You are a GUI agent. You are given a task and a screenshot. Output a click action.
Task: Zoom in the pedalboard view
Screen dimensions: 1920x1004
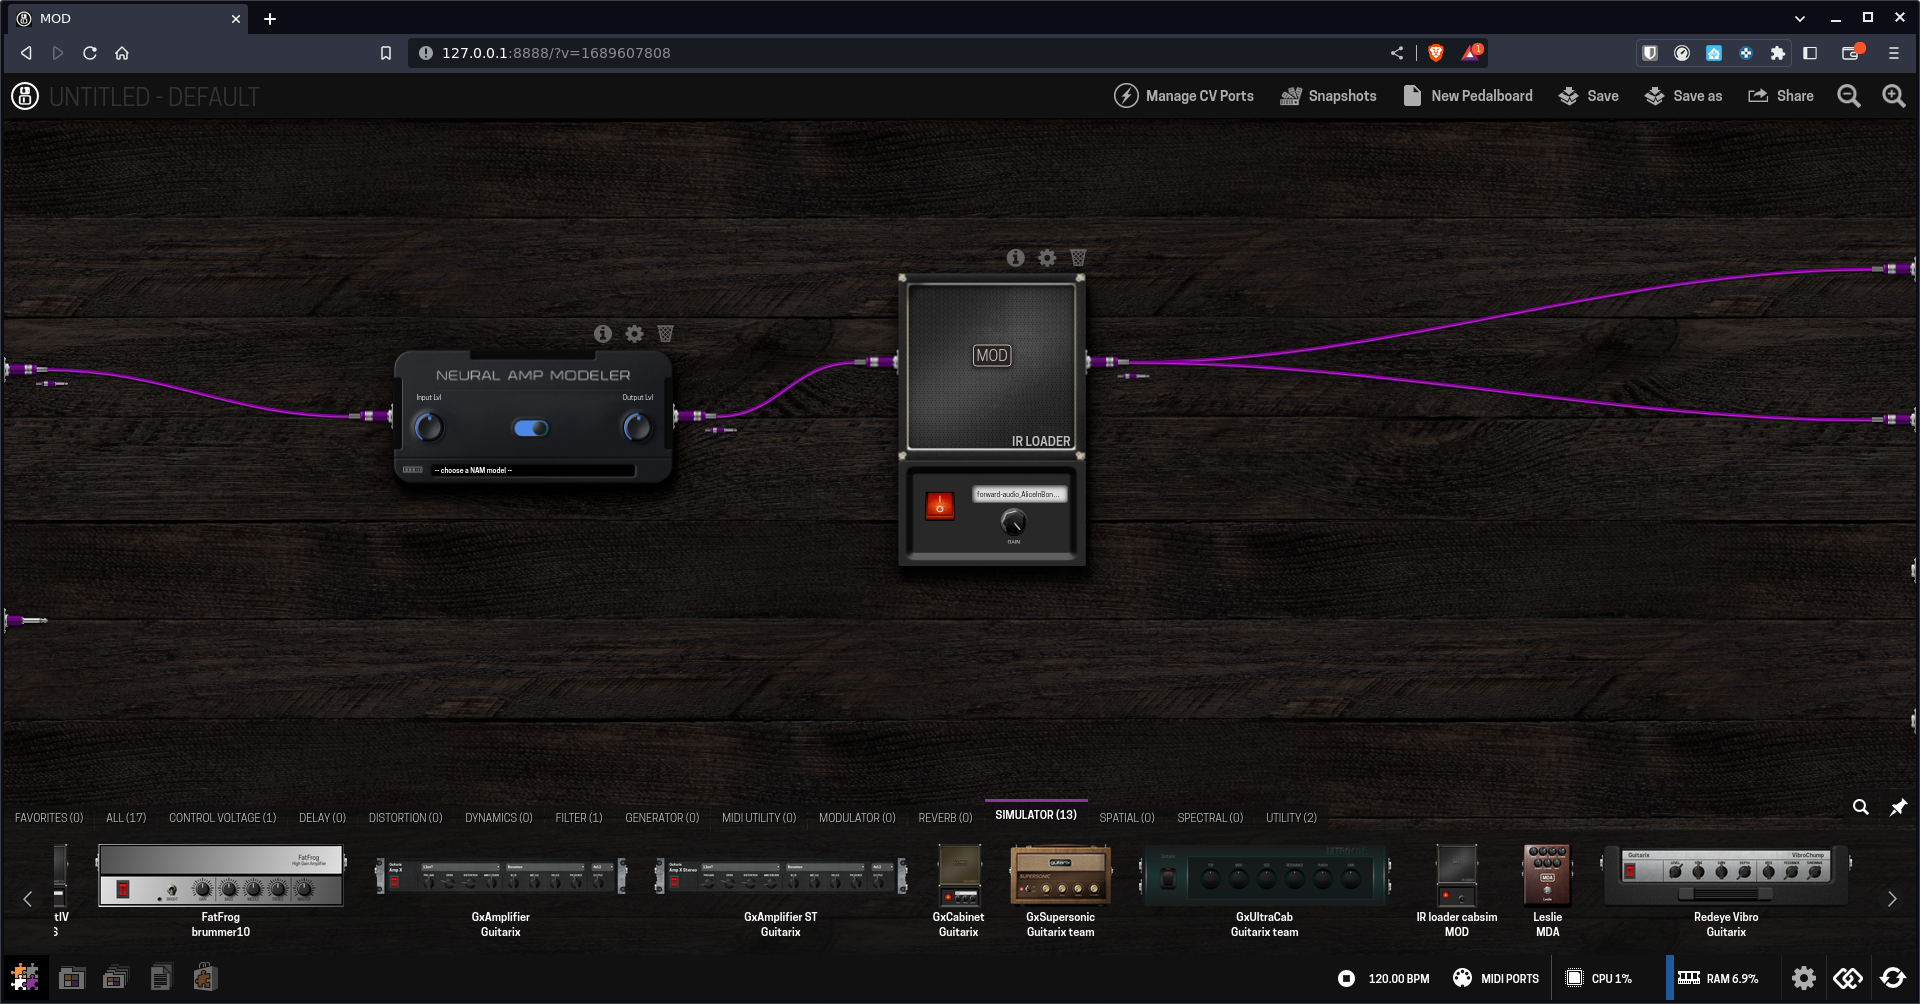pos(1893,96)
